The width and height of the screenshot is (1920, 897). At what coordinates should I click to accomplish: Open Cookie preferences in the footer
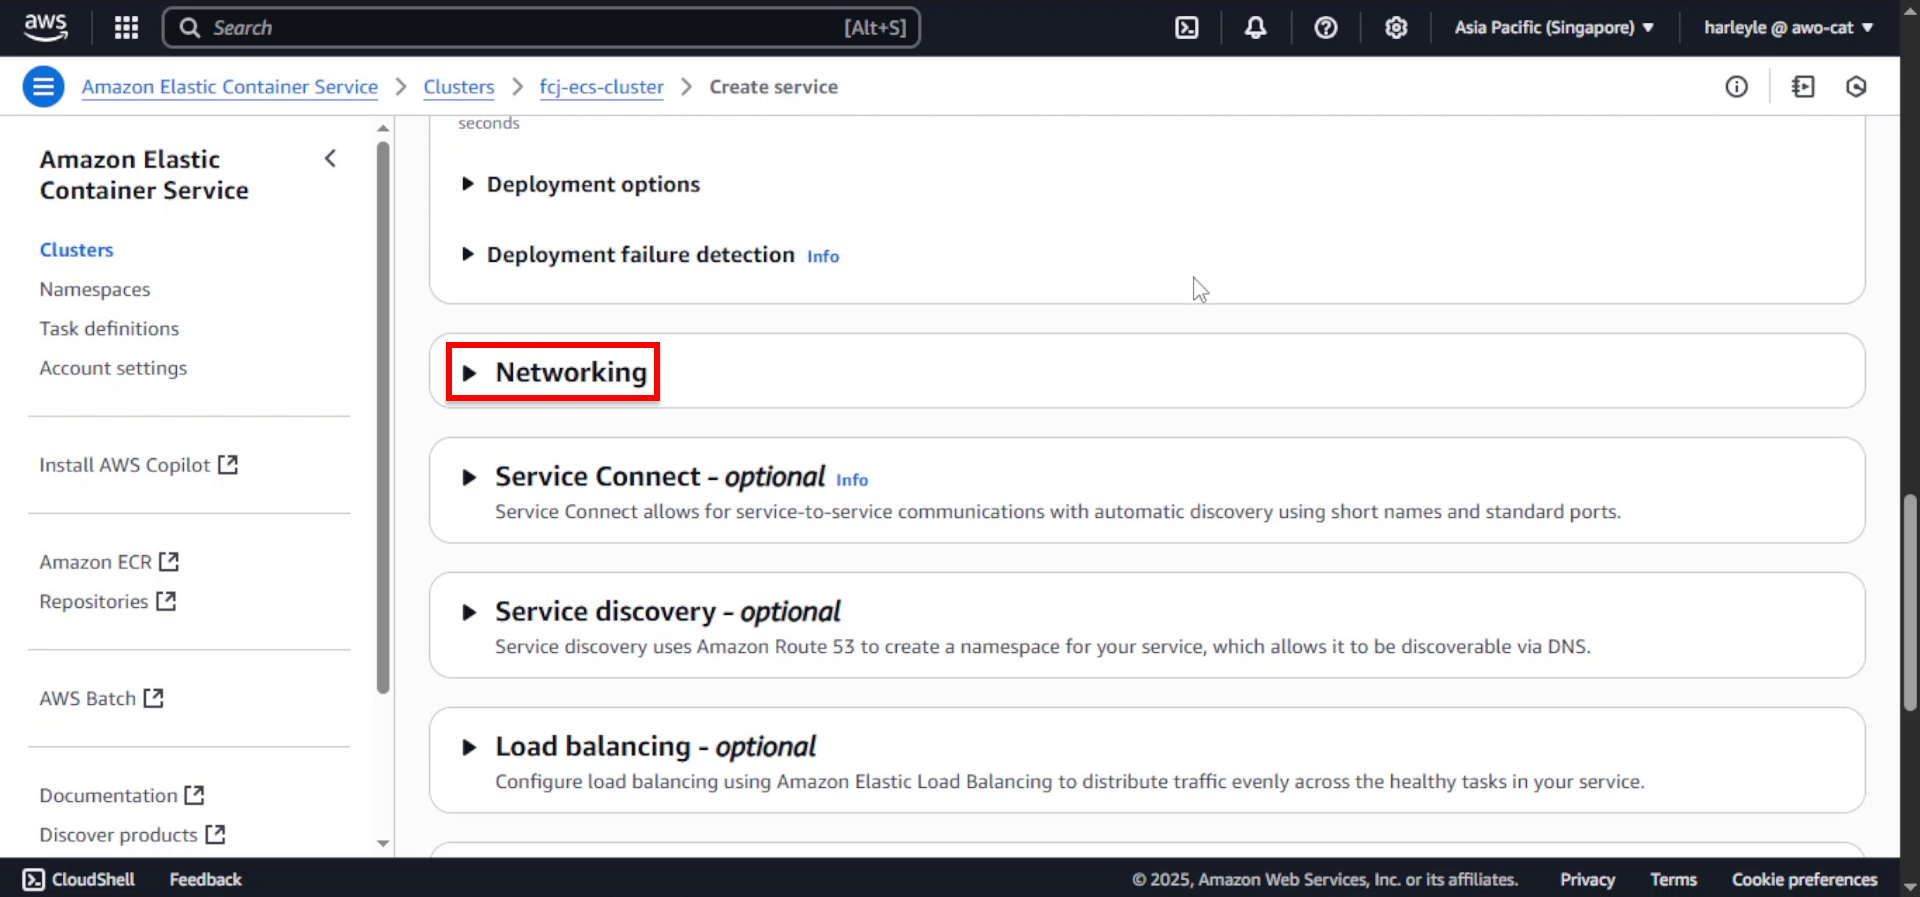click(1804, 879)
